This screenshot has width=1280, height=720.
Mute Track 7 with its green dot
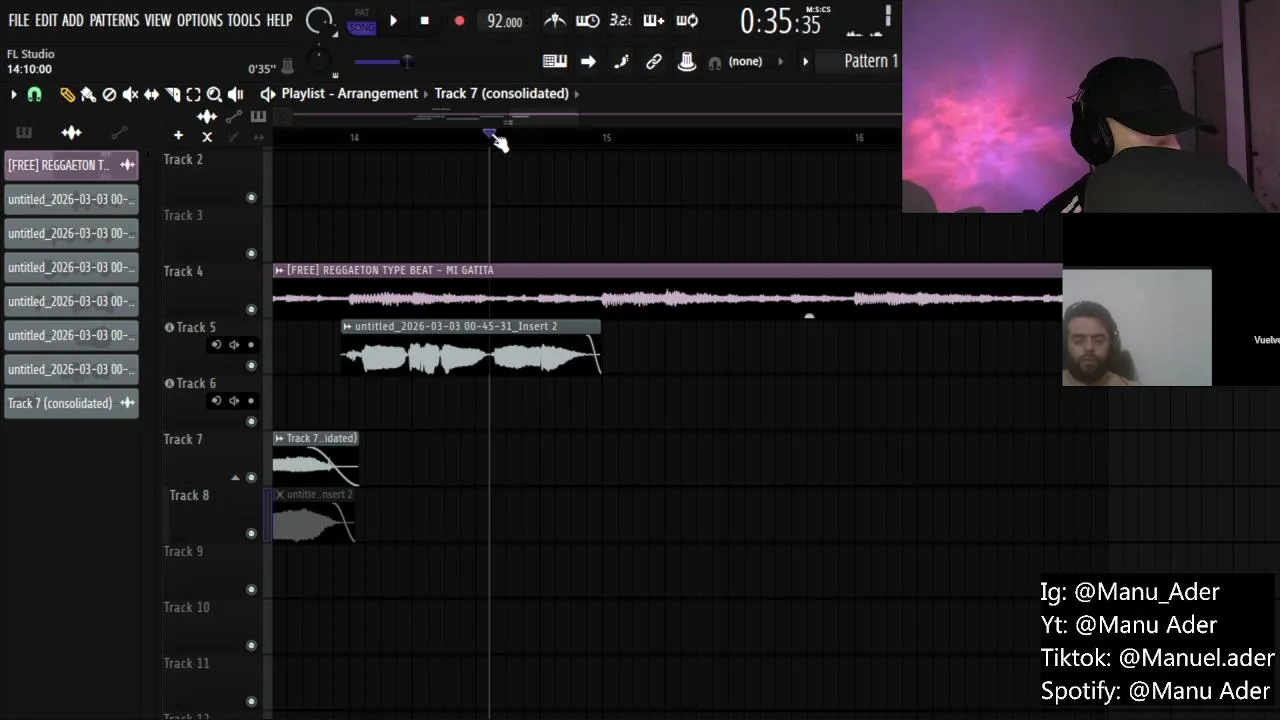(251, 478)
